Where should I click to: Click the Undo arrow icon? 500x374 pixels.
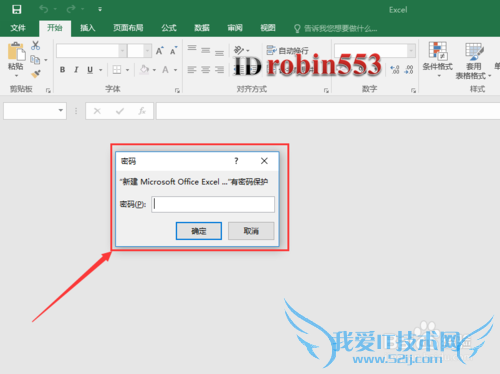[44, 9]
